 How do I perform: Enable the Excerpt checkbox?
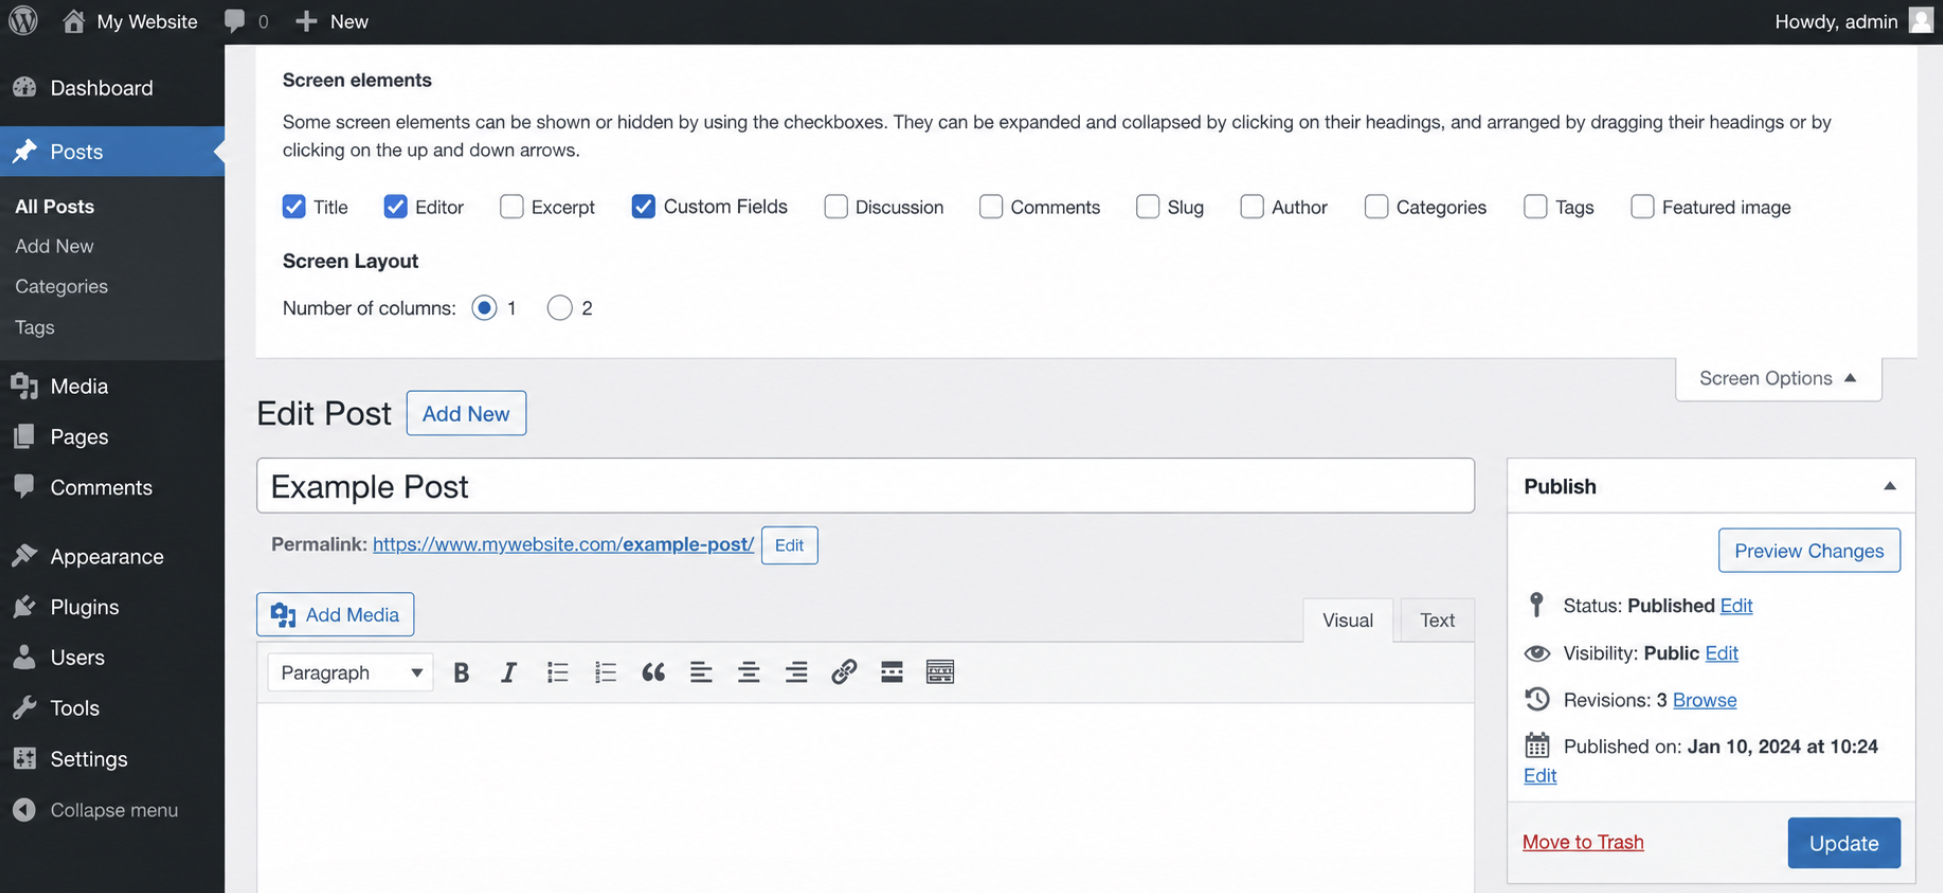point(512,206)
